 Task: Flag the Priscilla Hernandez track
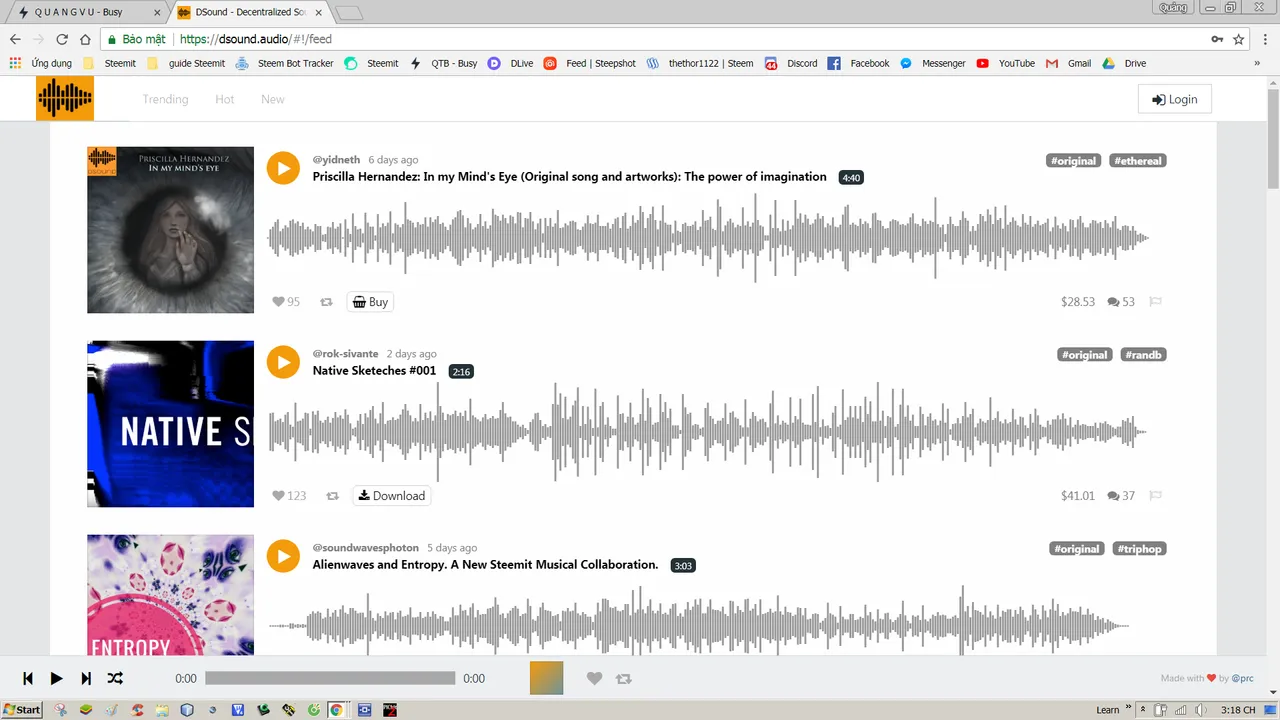tap(1156, 302)
